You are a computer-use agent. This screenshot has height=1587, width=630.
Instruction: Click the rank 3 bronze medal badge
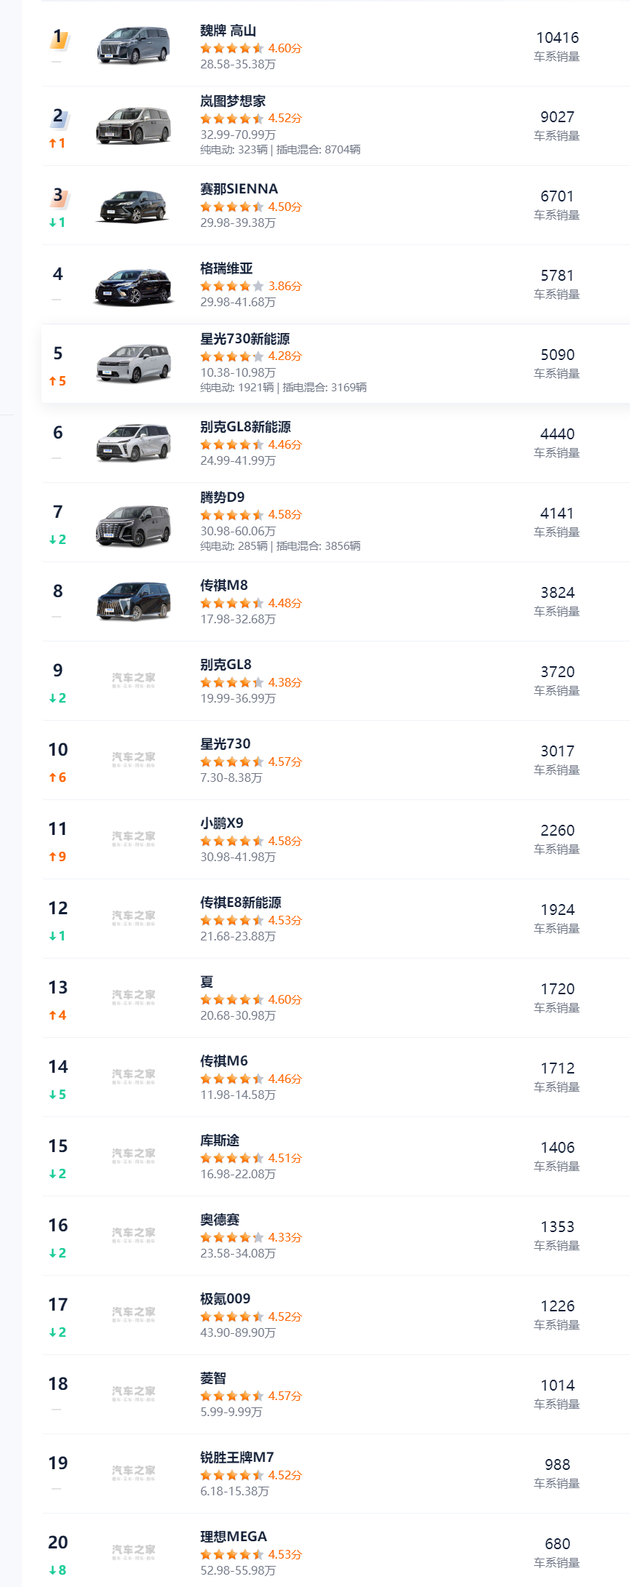[x=58, y=195]
